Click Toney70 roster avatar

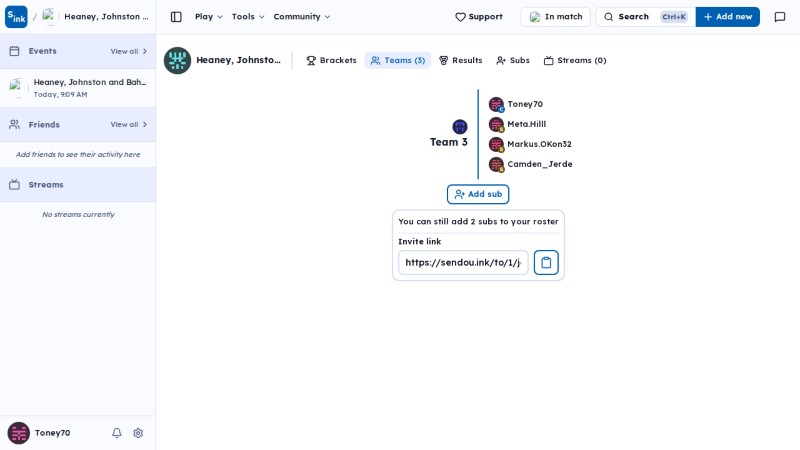[x=496, y=104]
